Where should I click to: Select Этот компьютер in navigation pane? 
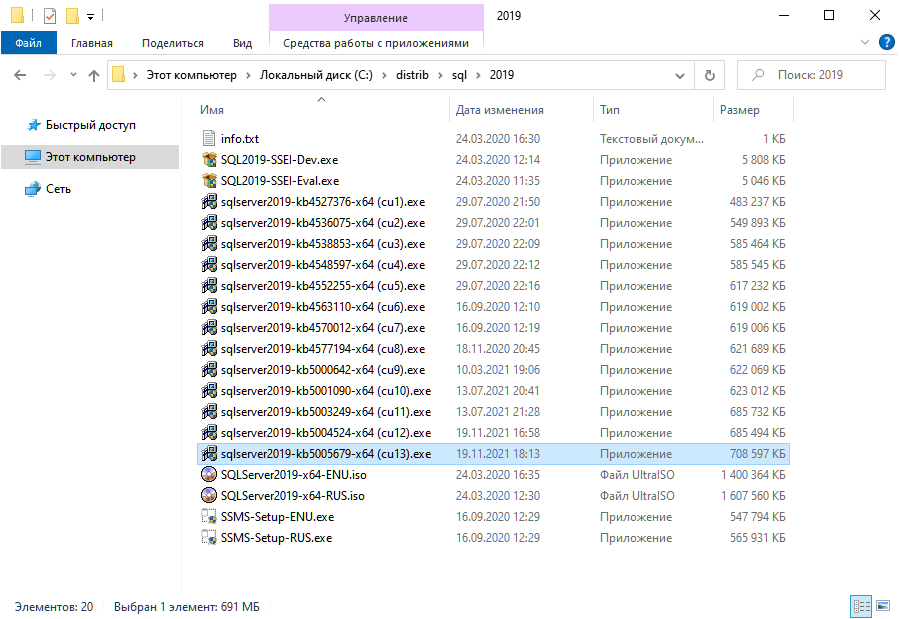click(x=91, y=157)
